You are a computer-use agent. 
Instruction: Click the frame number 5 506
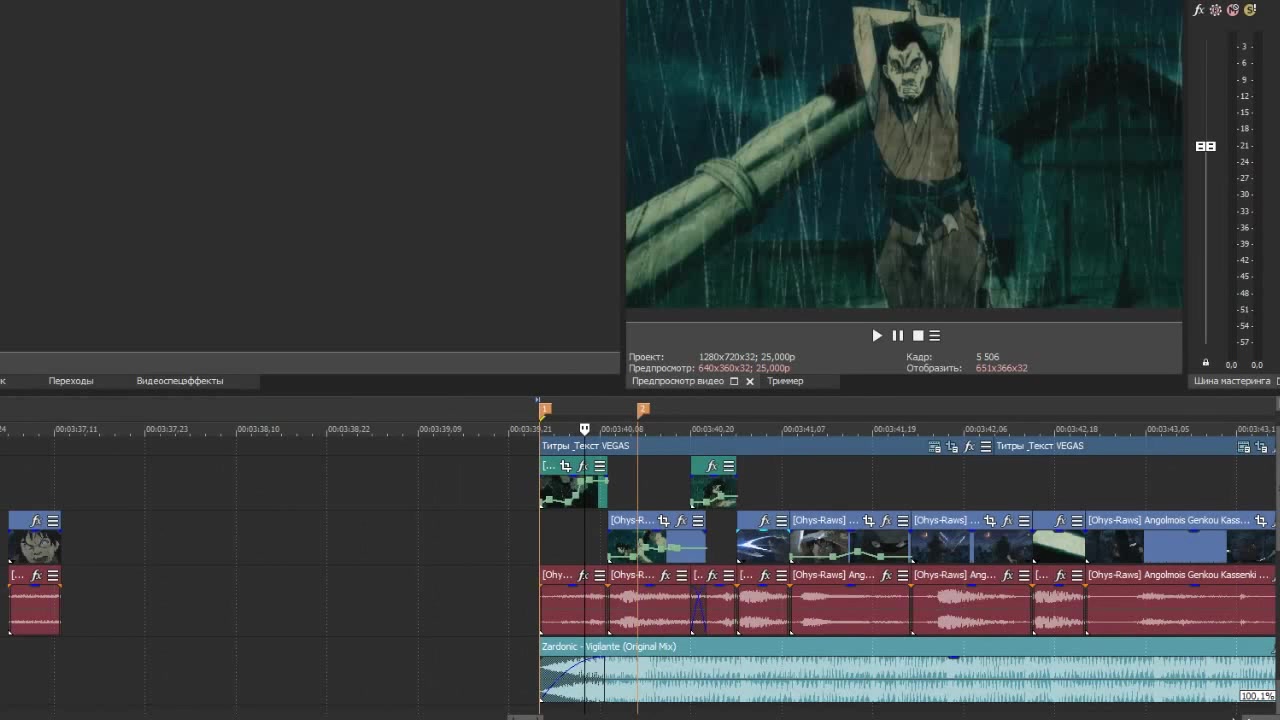(x=987, y=357)
